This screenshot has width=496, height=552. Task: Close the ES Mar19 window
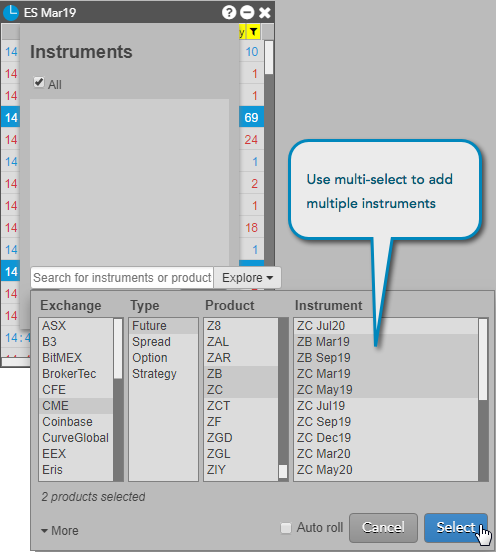(x=265, y=13)
